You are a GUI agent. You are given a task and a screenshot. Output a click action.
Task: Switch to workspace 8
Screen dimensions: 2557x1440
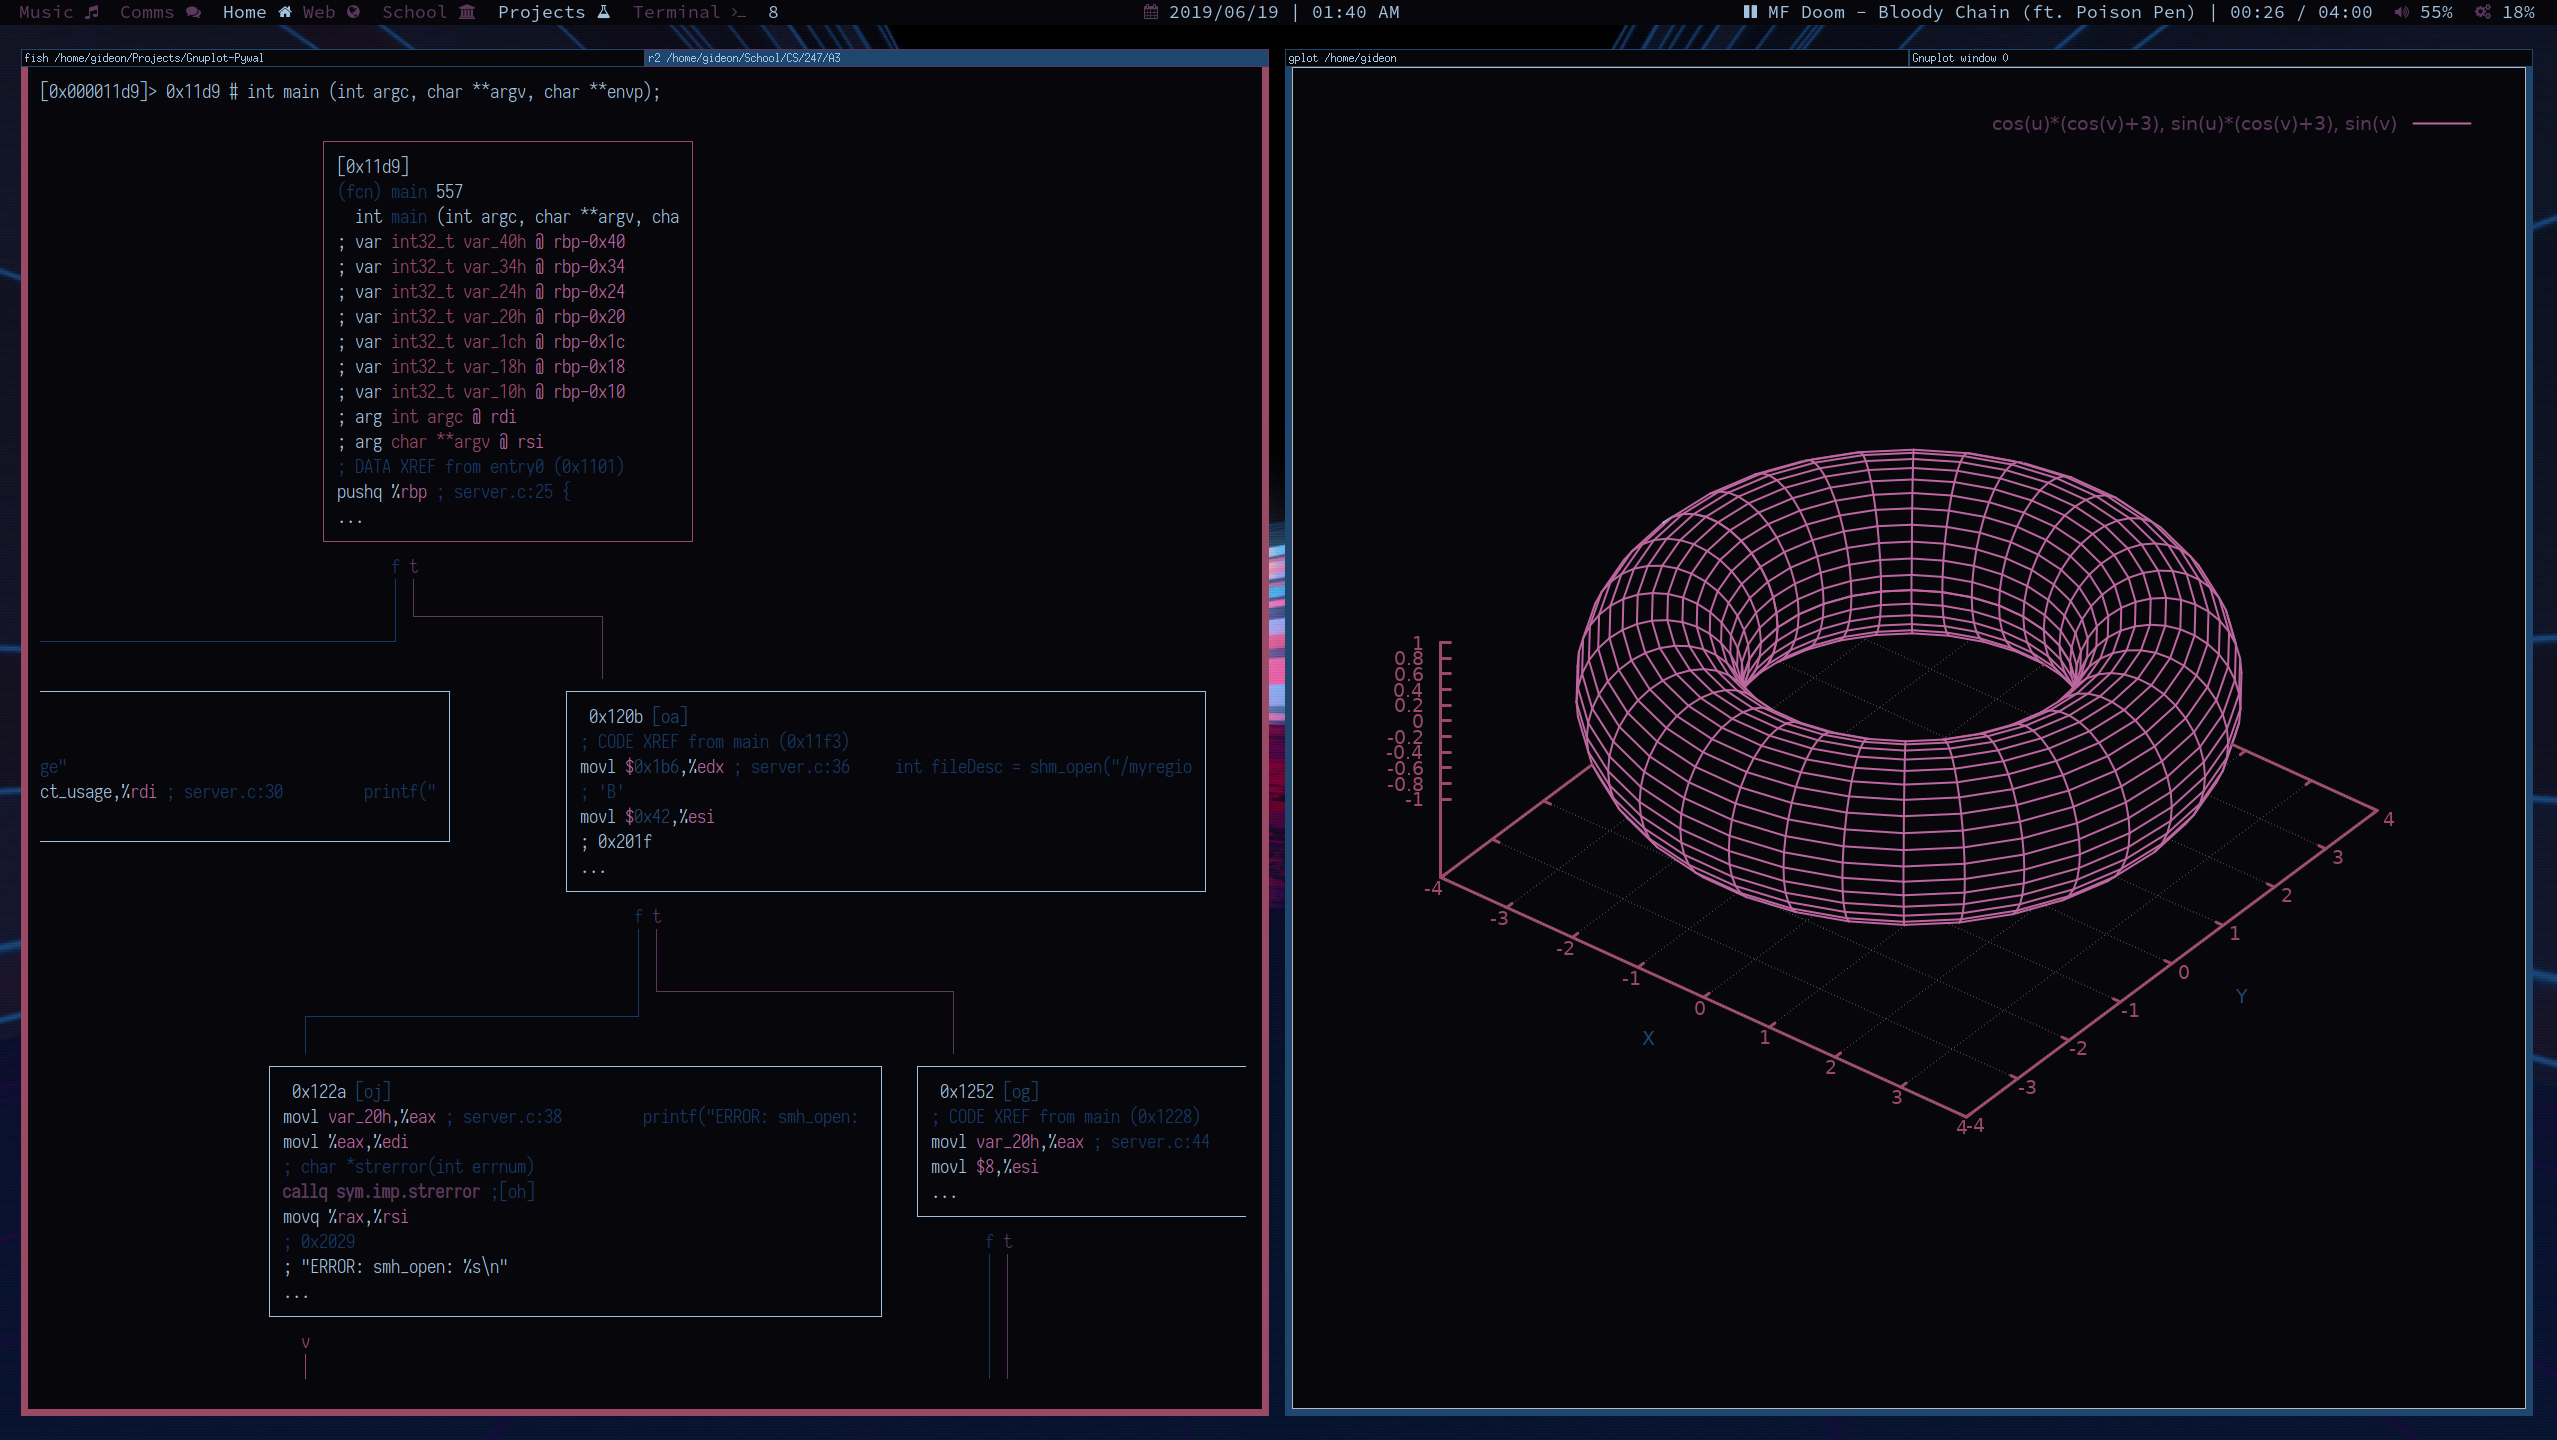click(773, 12)
